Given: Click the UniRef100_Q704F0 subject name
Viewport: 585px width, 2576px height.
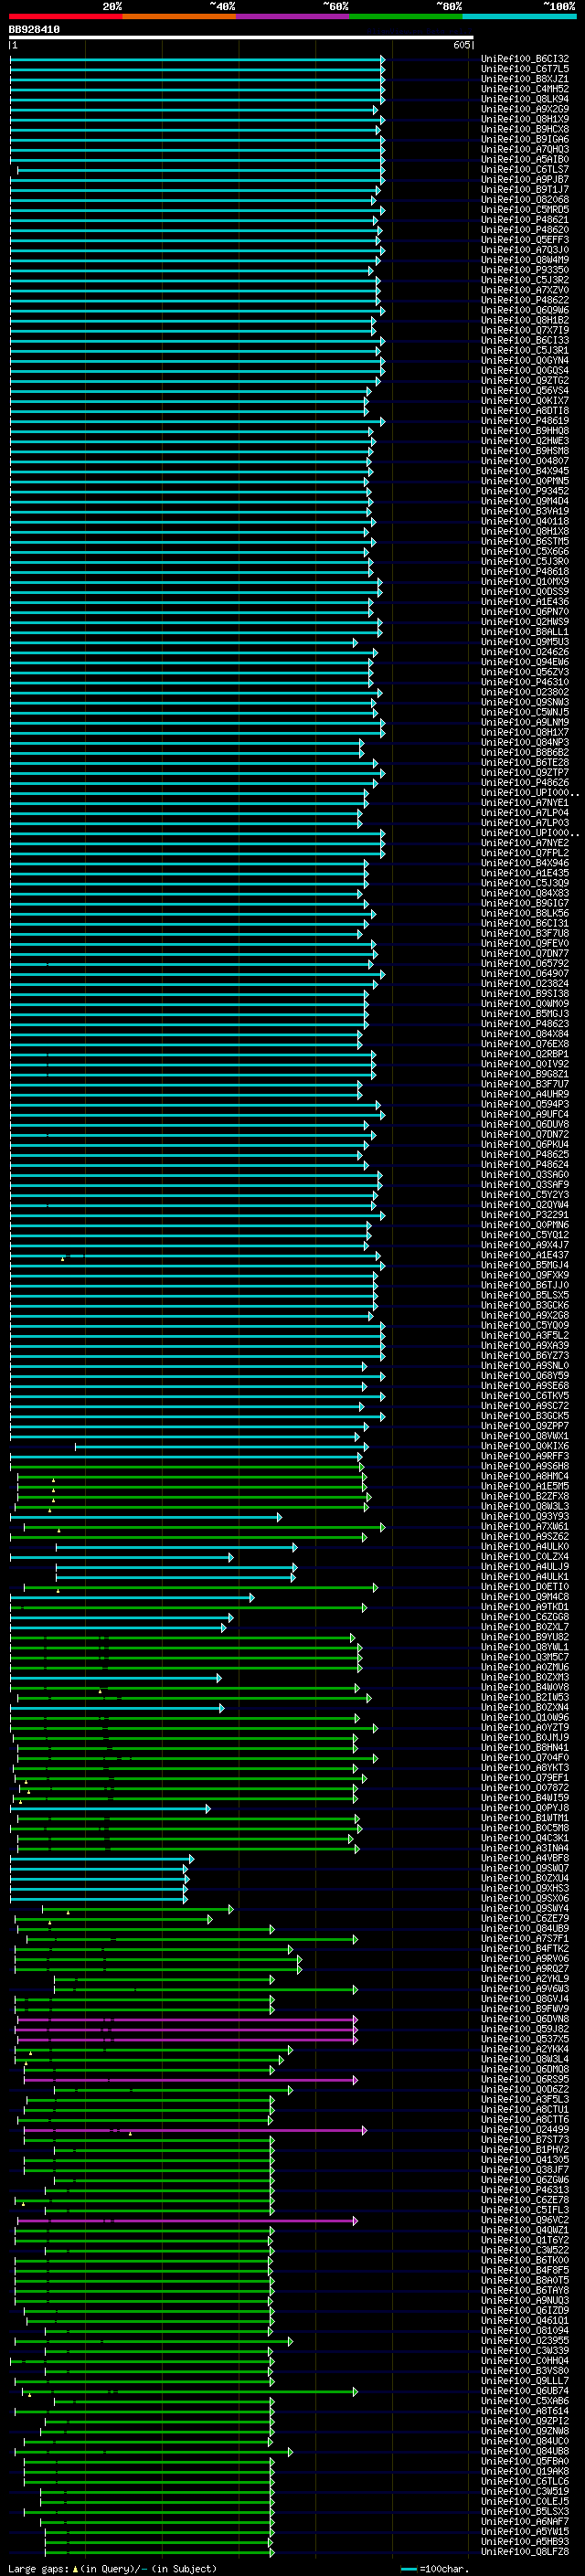Looking at the screenshot, I should coord(525,1758).
